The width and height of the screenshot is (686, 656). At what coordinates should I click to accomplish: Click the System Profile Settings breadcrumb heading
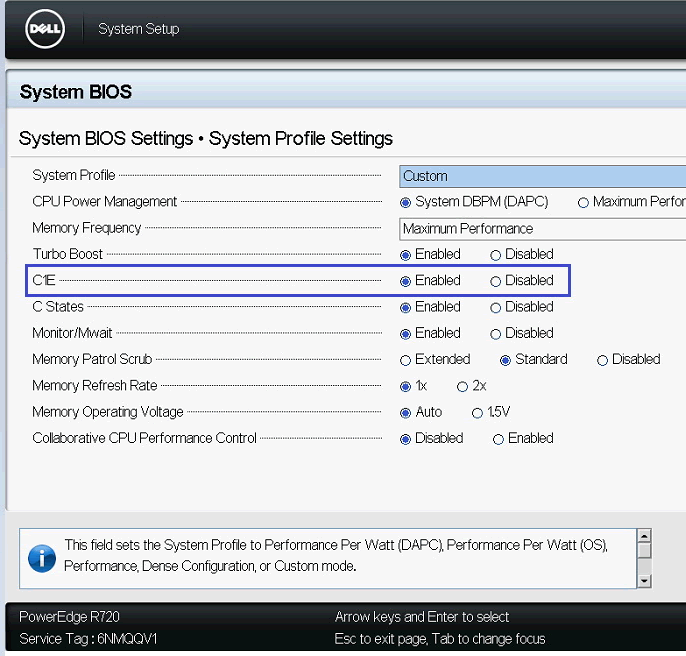[x=301, y=138]
